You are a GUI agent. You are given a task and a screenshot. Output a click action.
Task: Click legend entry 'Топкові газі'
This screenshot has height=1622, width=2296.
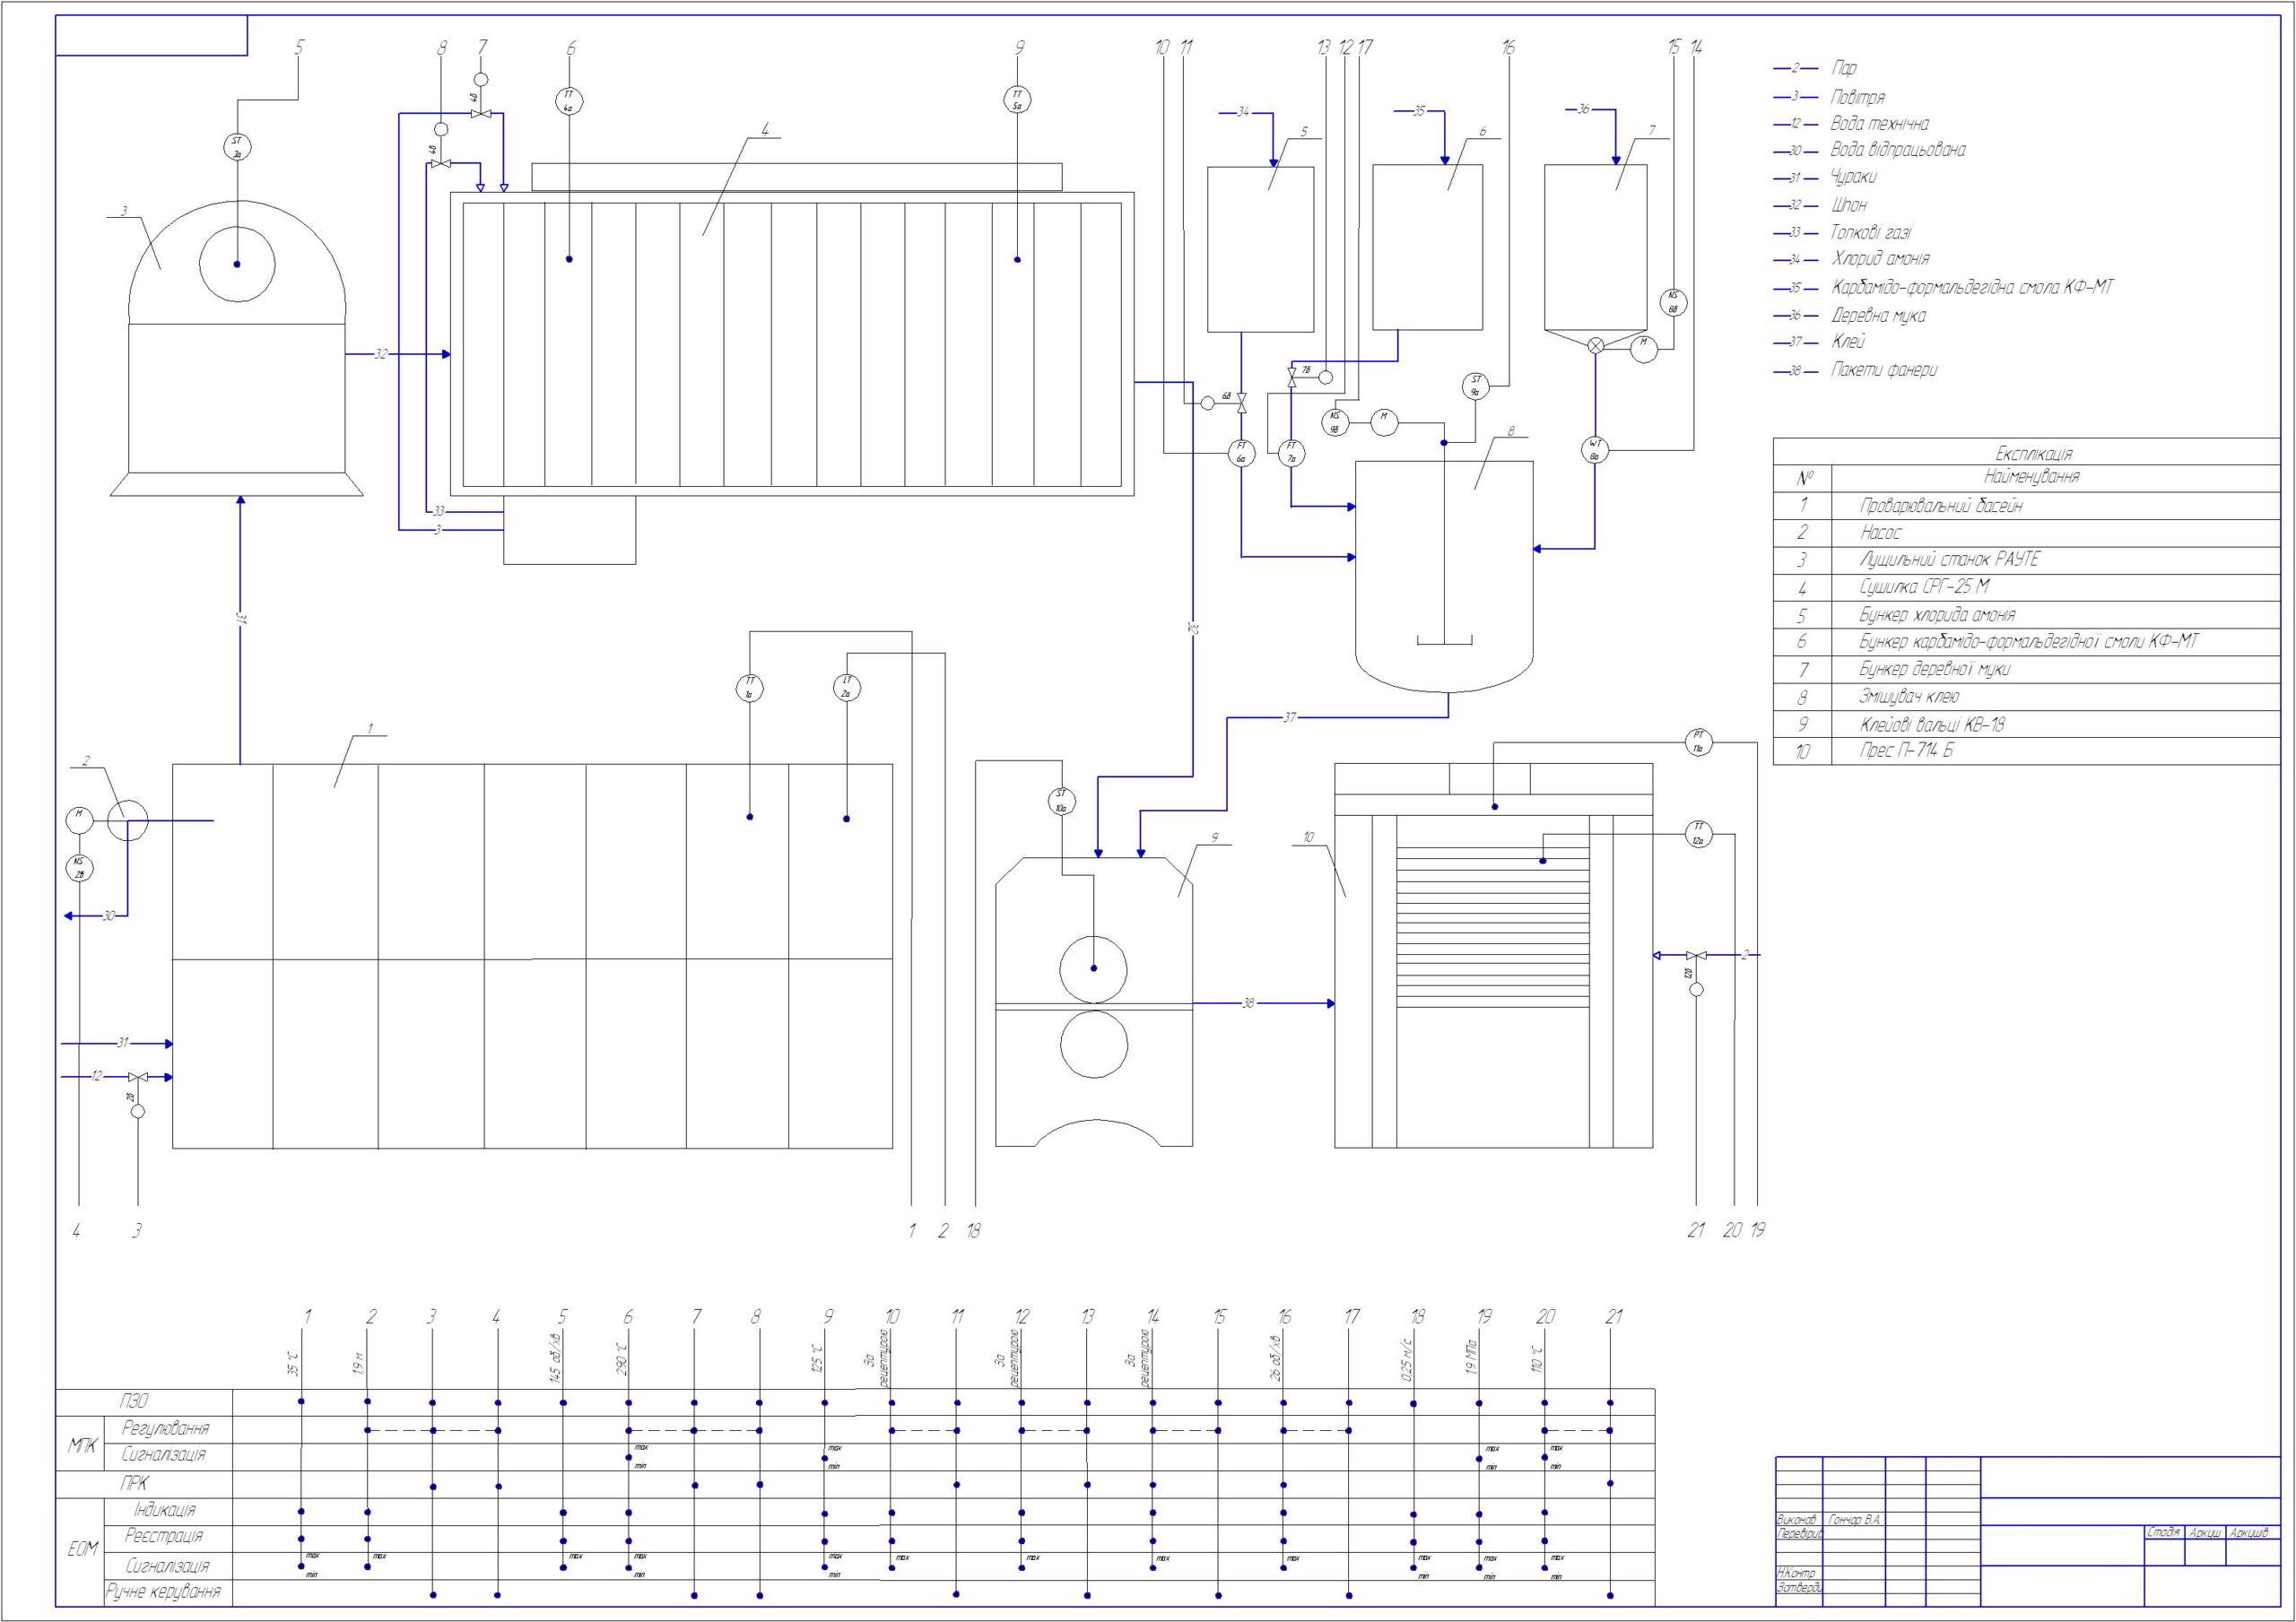click(x=1871, y=232)
